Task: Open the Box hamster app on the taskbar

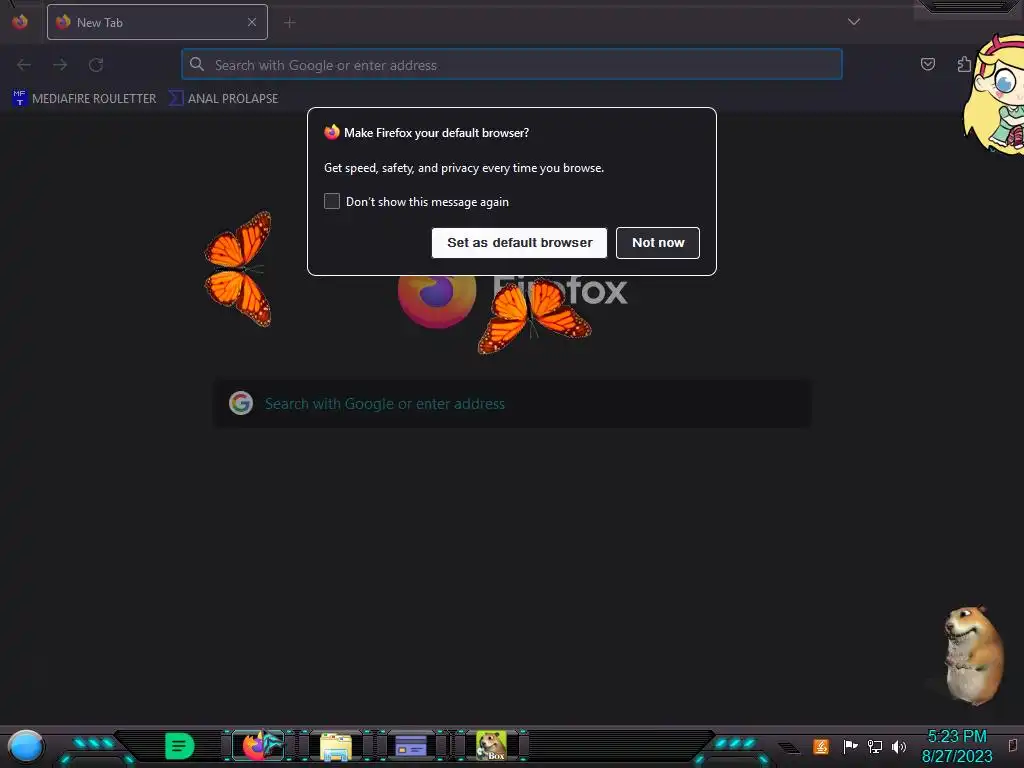Action: 491,746
